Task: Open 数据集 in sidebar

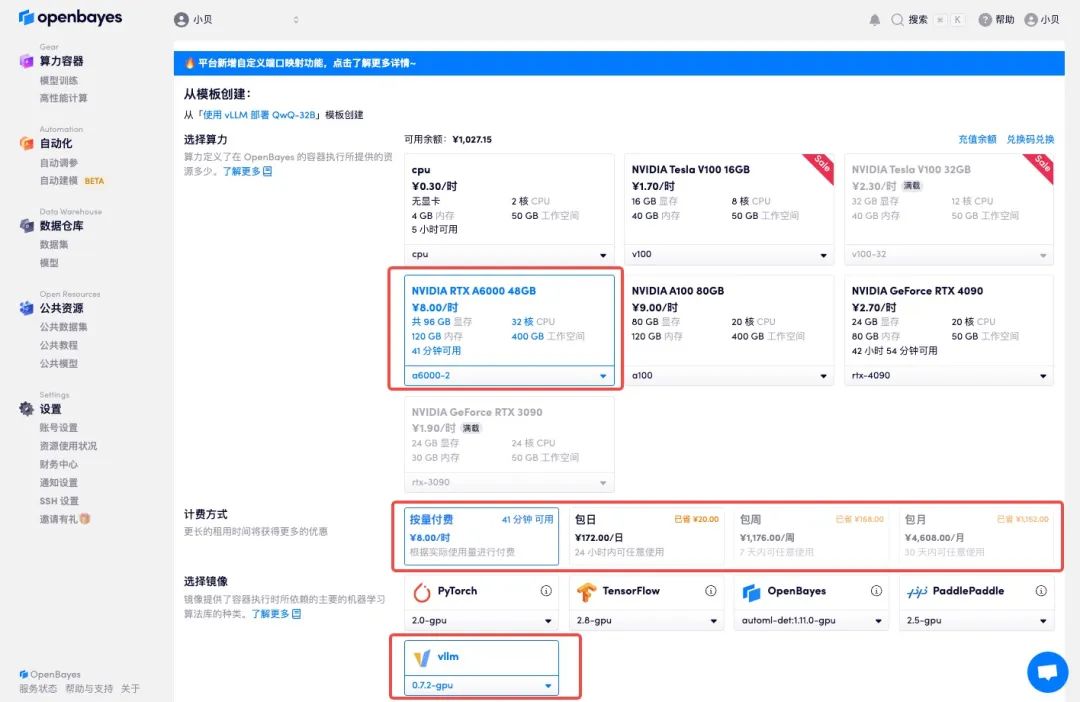Action: tap(54, 245)
